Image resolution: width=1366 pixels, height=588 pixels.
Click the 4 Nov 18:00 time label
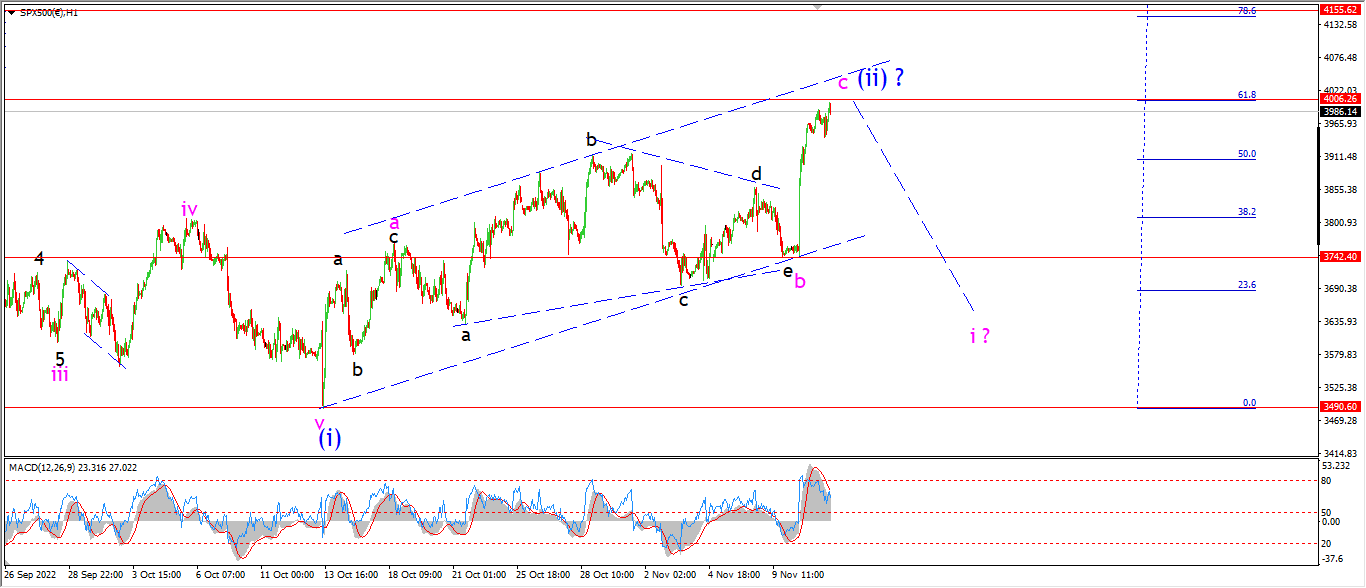(733, 575)
